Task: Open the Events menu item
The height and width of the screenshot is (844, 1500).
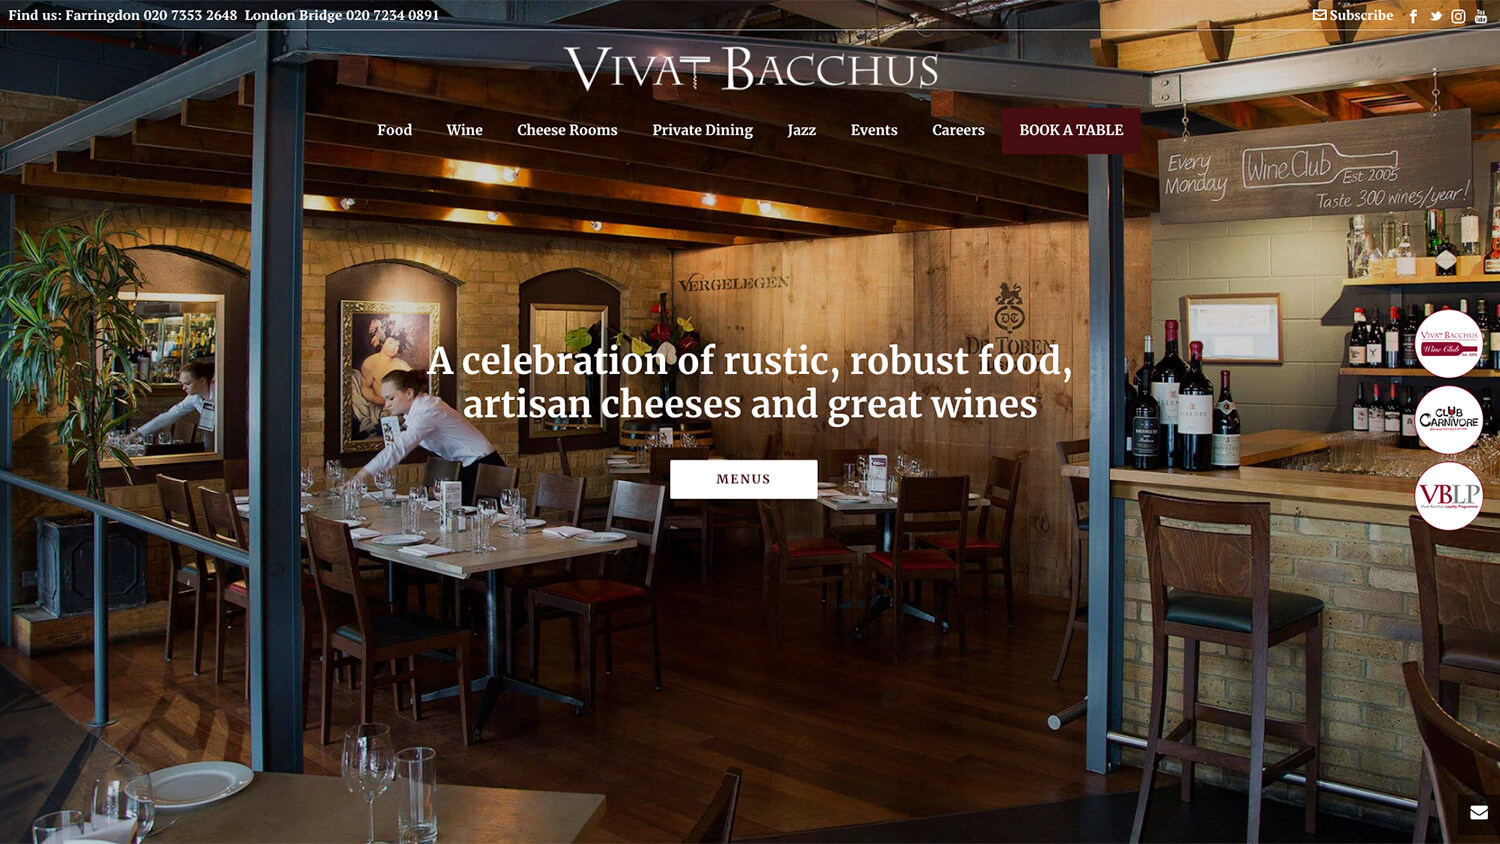Action: (874, 130)
